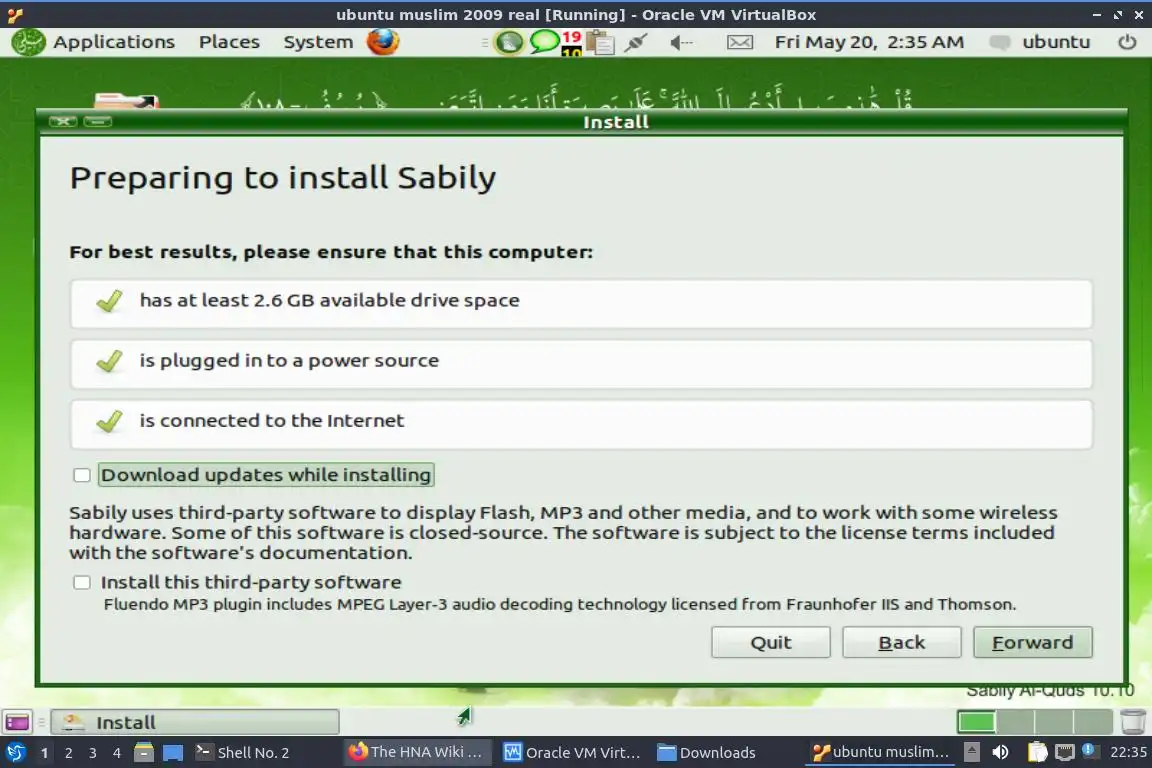Viewport: 1152px width, 768px height.
Task: Select the Install task in guest taskbar
Action: (195, 722)
